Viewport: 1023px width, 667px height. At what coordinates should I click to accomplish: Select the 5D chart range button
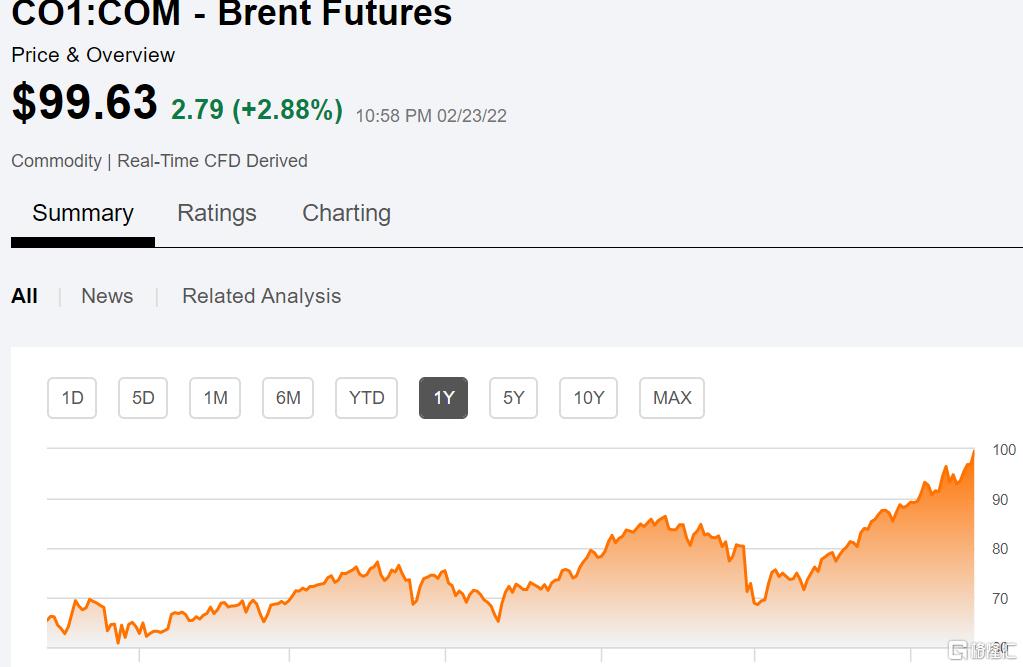[143, 397]
